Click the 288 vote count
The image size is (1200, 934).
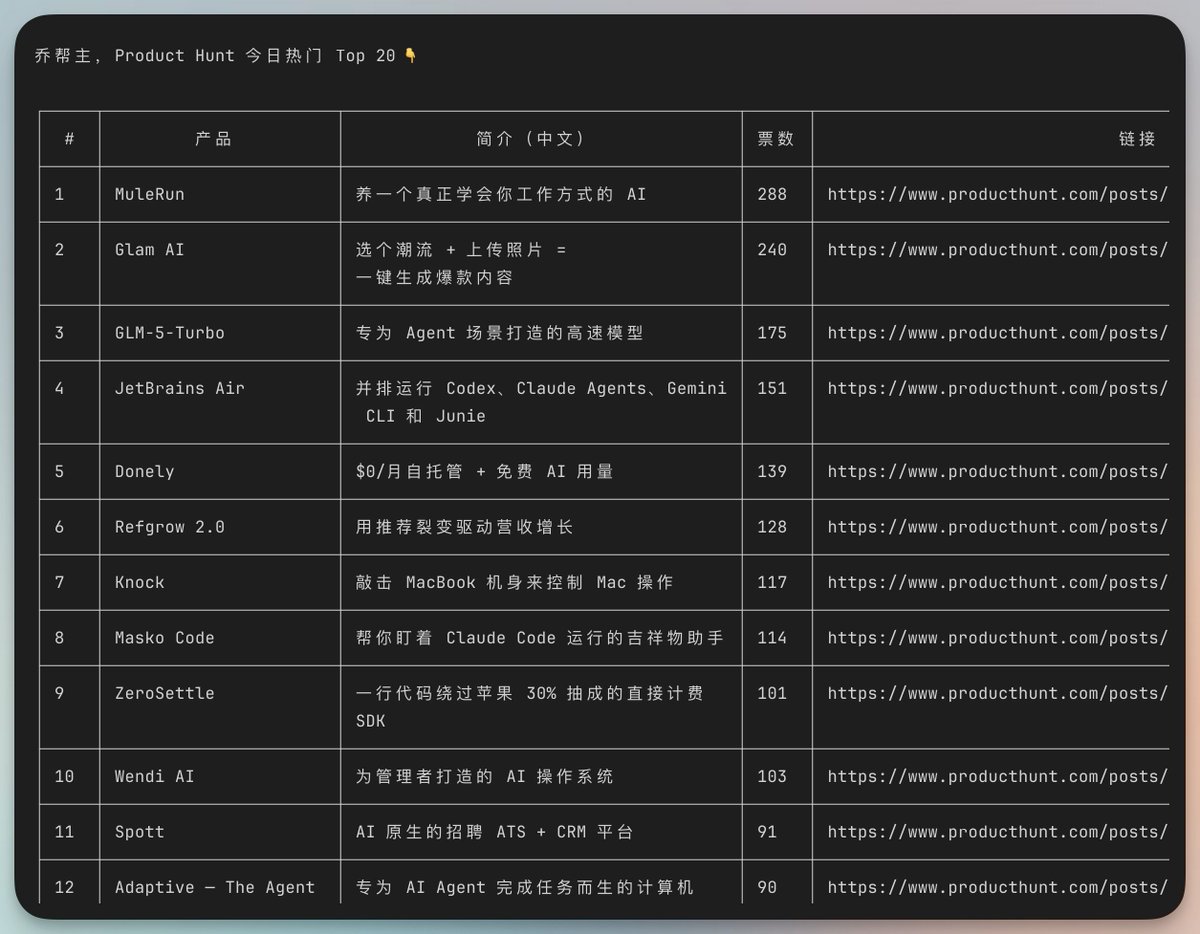[772, 194]
